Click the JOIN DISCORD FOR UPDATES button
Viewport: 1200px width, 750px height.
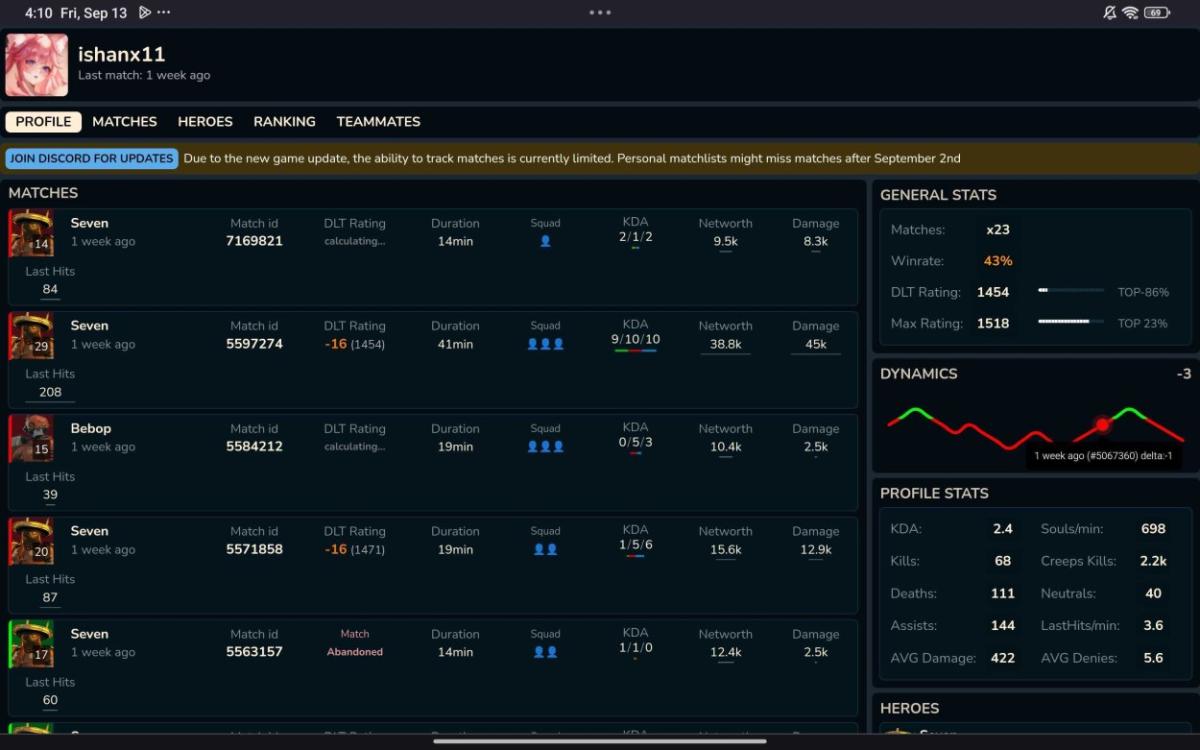click(91, 157)
